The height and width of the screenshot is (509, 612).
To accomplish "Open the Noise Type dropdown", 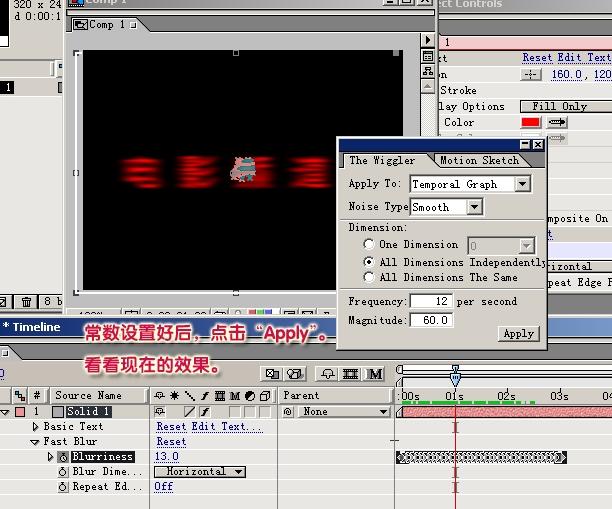I will (474, 207).
